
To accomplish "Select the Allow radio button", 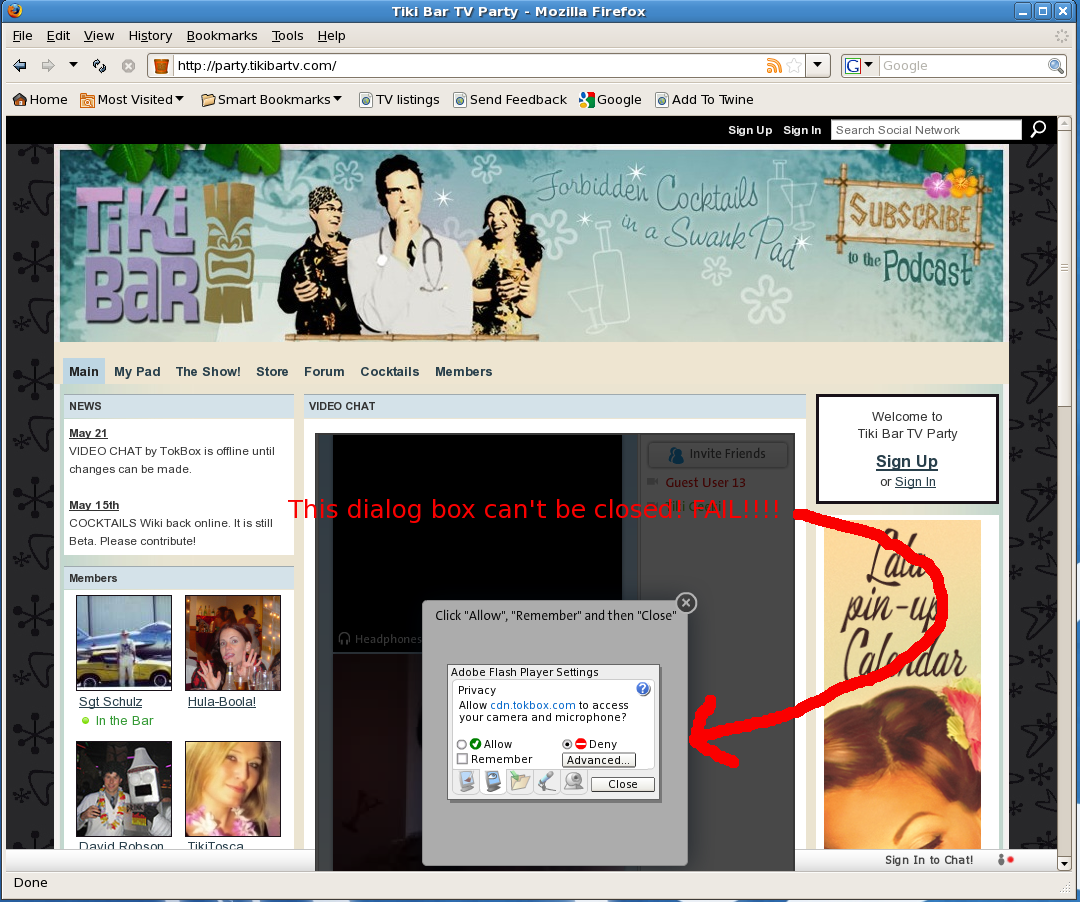I will pos(462,744).
